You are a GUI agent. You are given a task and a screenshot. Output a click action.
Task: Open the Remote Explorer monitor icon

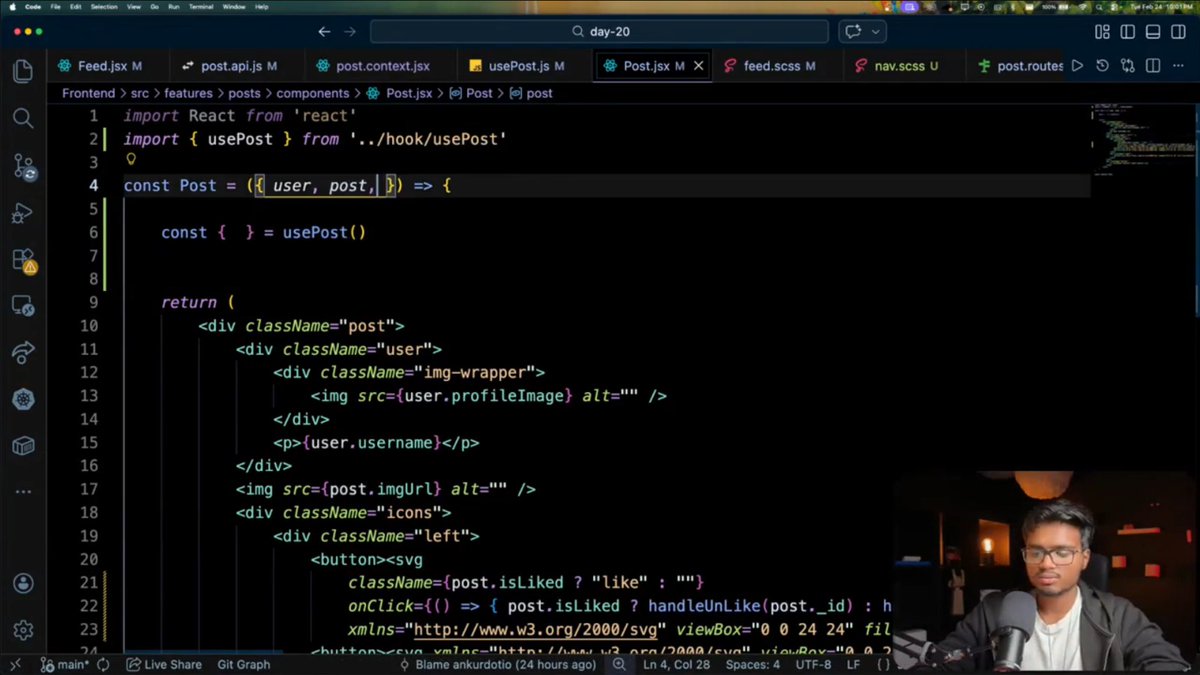(x=23, y=306)
